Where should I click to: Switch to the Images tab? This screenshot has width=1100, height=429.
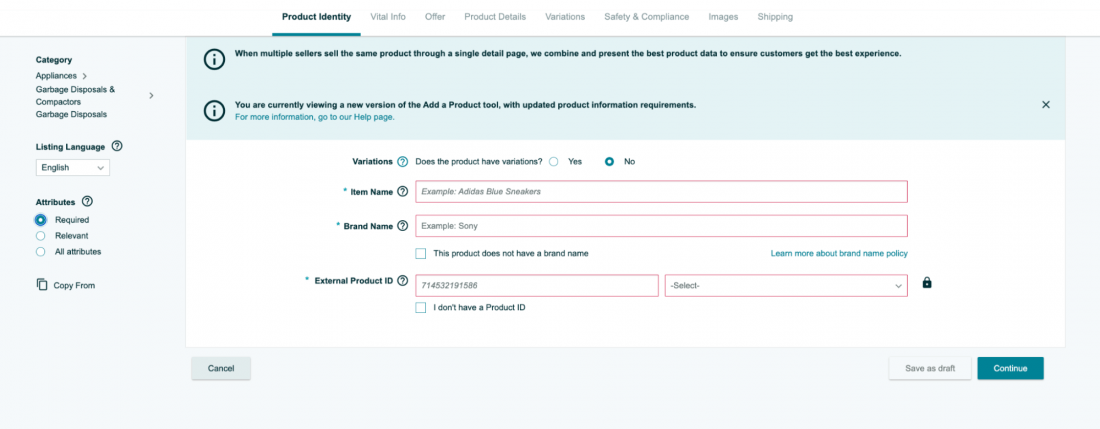click(x=723, y=17)
